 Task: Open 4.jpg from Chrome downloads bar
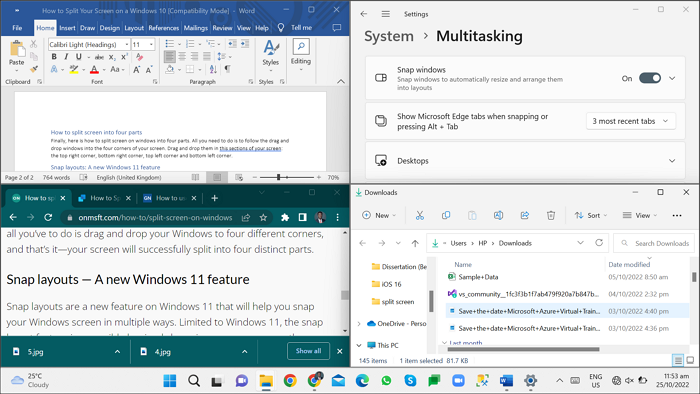point(162,352)
